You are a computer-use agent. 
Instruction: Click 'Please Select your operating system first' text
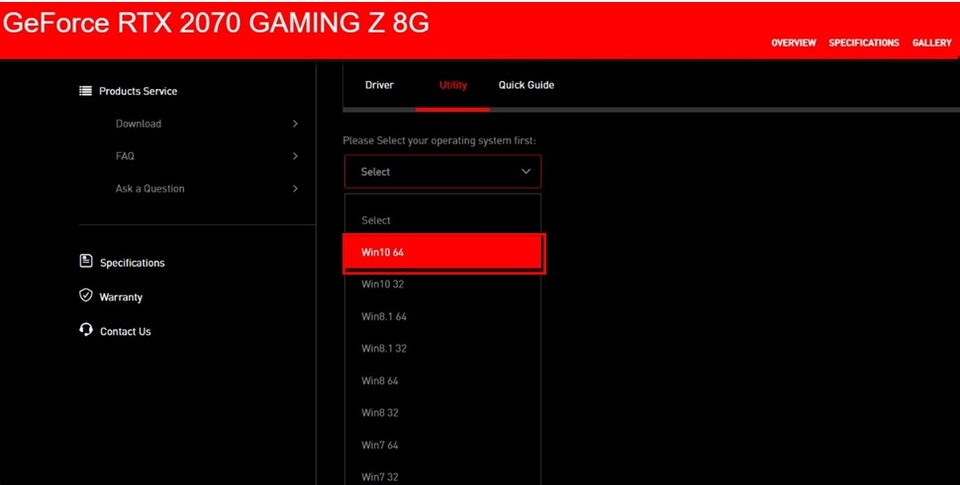[x=440, y=141]
